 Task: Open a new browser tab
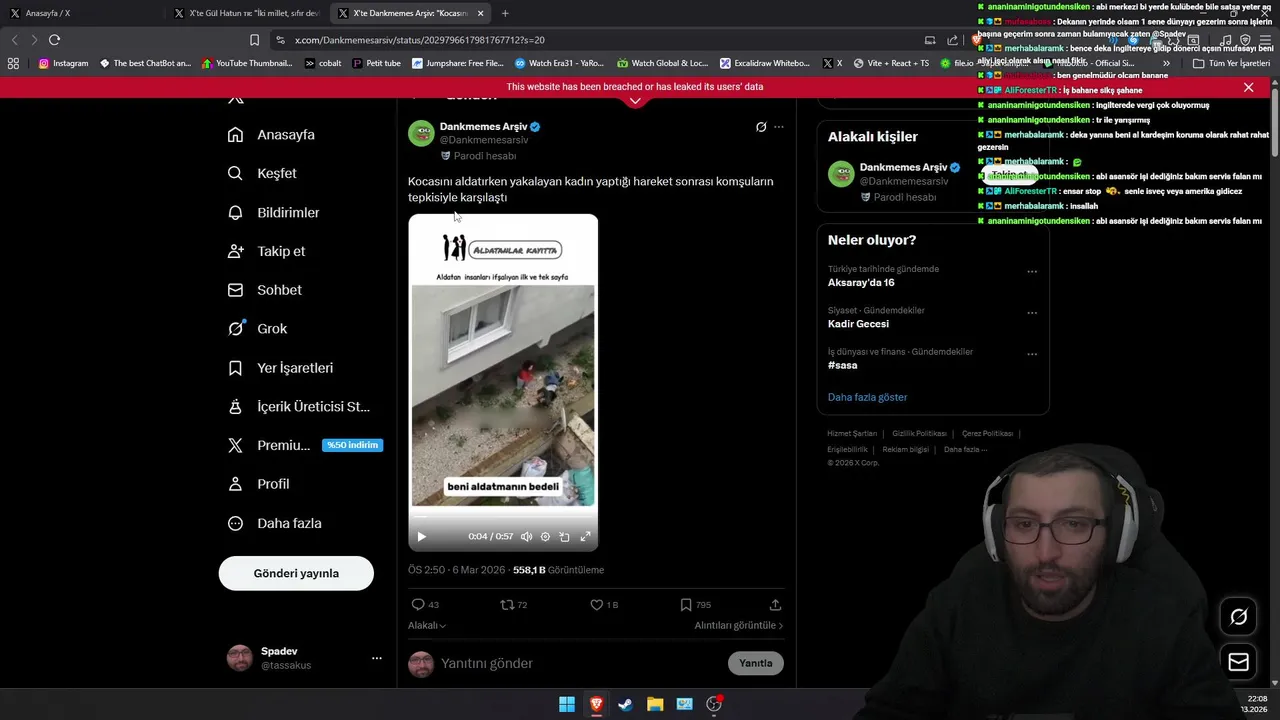click(505, 13)
